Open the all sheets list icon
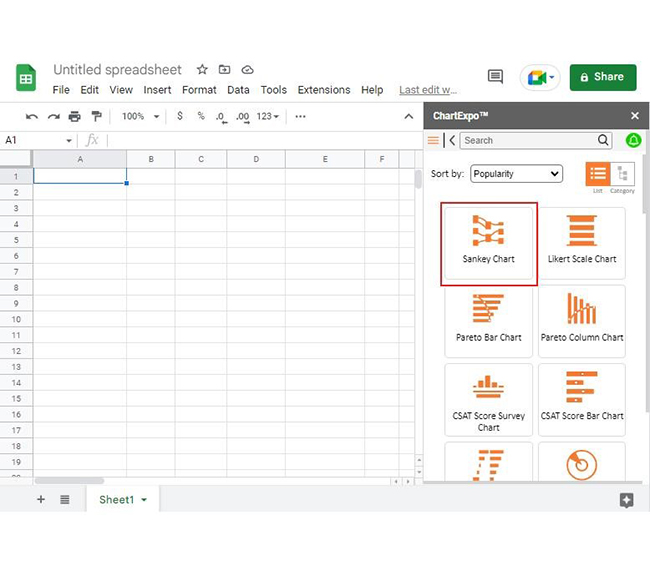650x576 pixels. tap(65, 500)
